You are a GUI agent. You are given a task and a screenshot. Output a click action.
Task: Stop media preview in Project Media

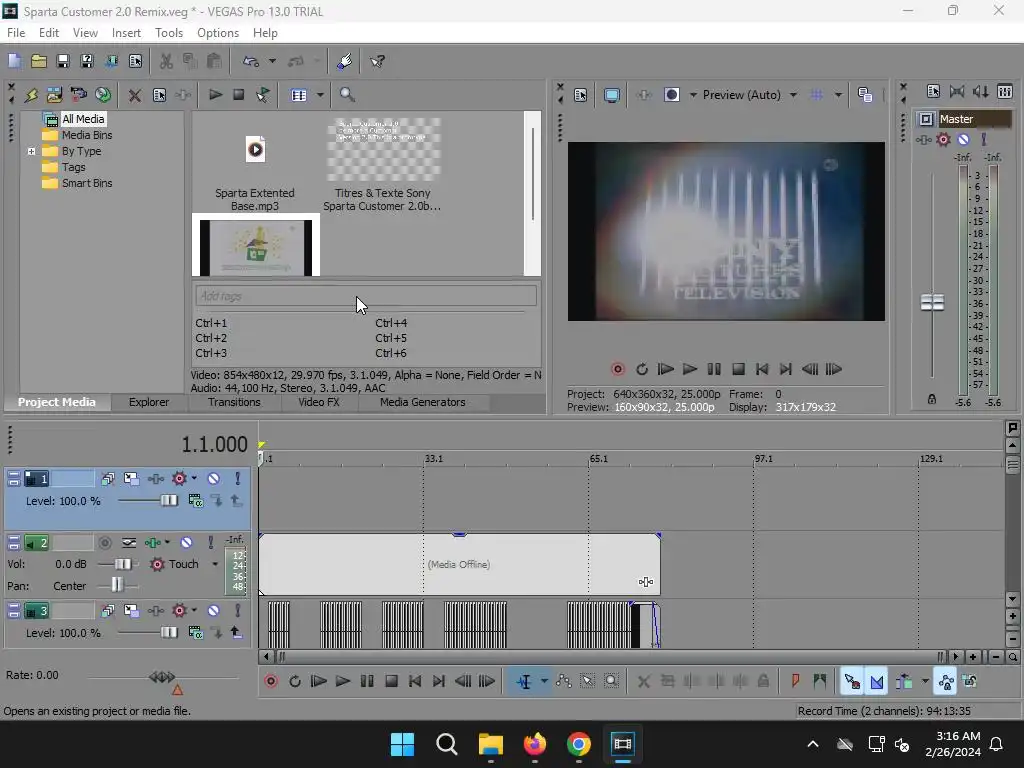click(x=238, y=95)
